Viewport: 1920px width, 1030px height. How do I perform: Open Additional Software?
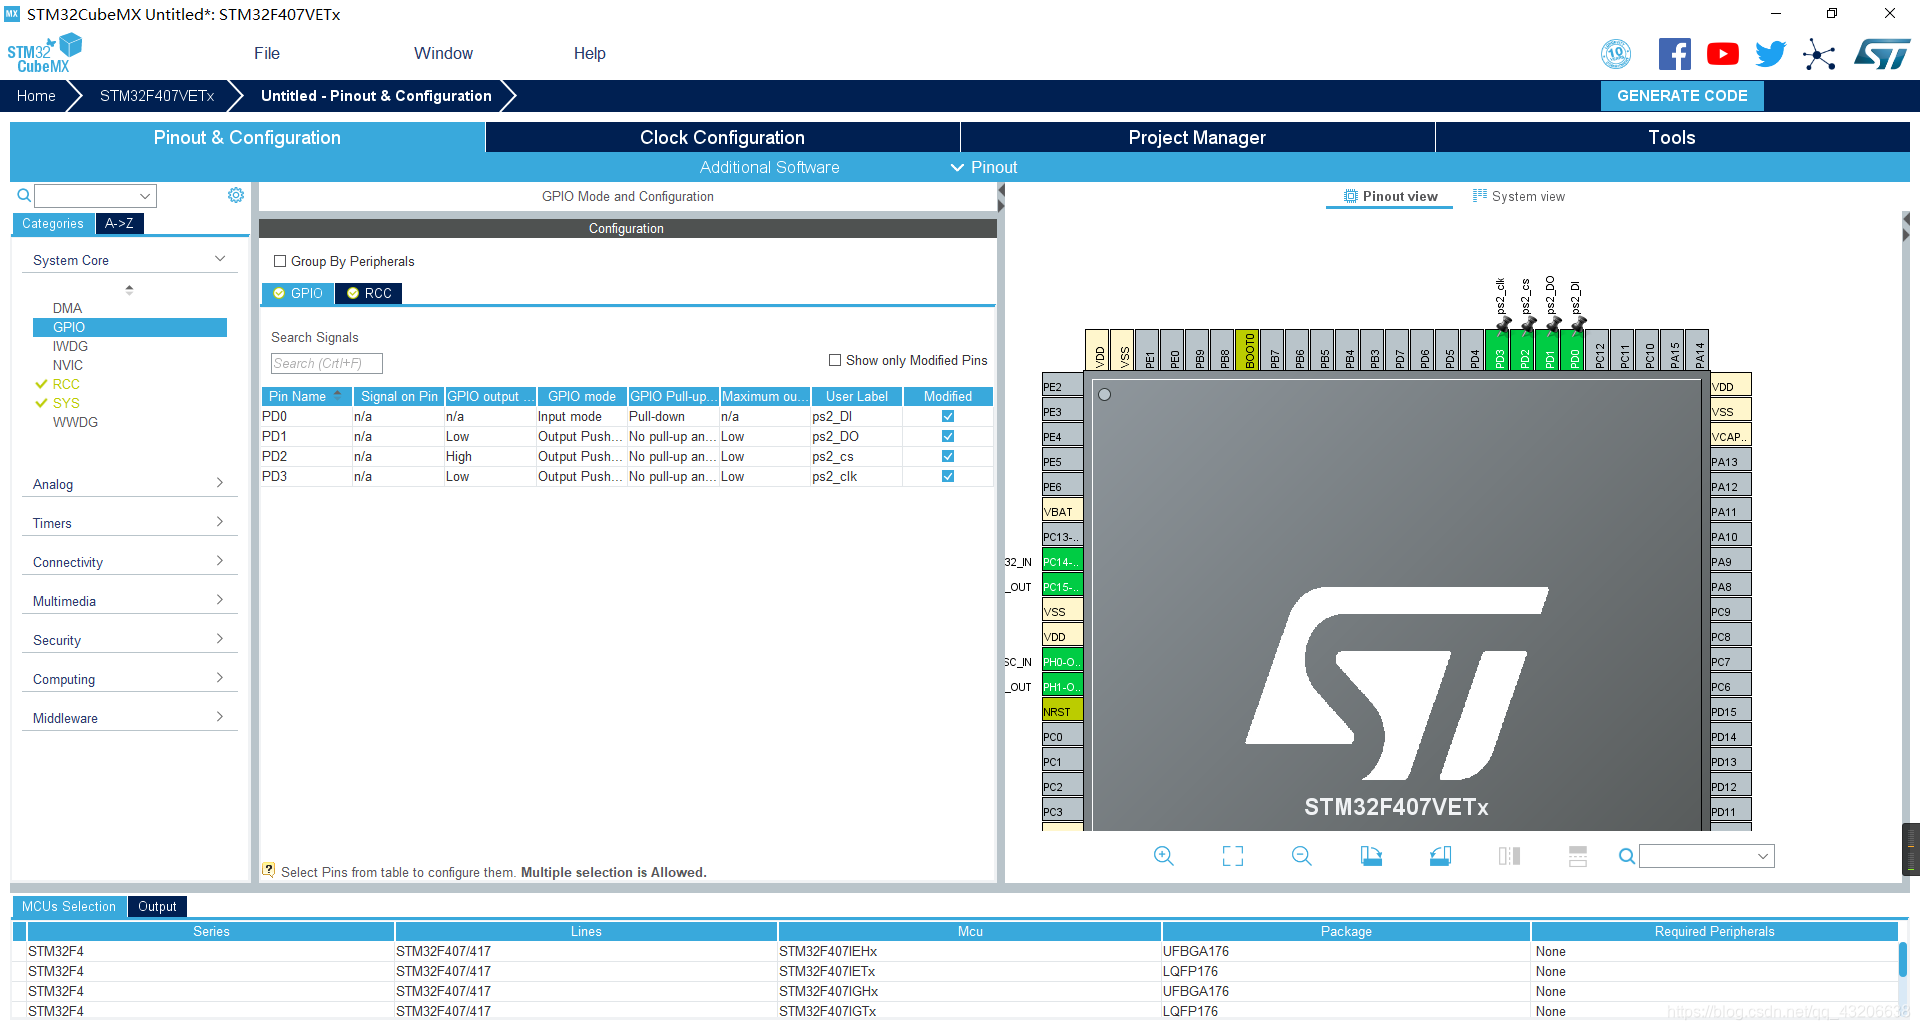(x=769, y=167)
